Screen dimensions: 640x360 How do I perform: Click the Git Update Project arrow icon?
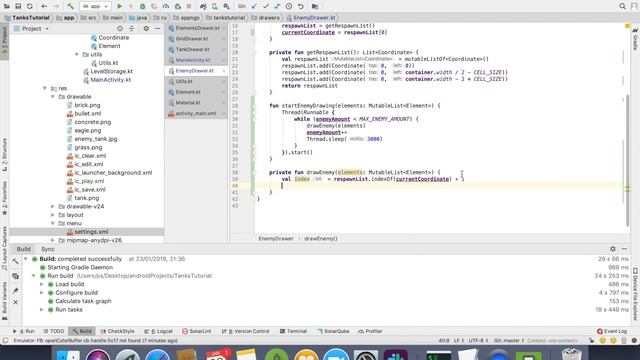(x=254, y=6)
